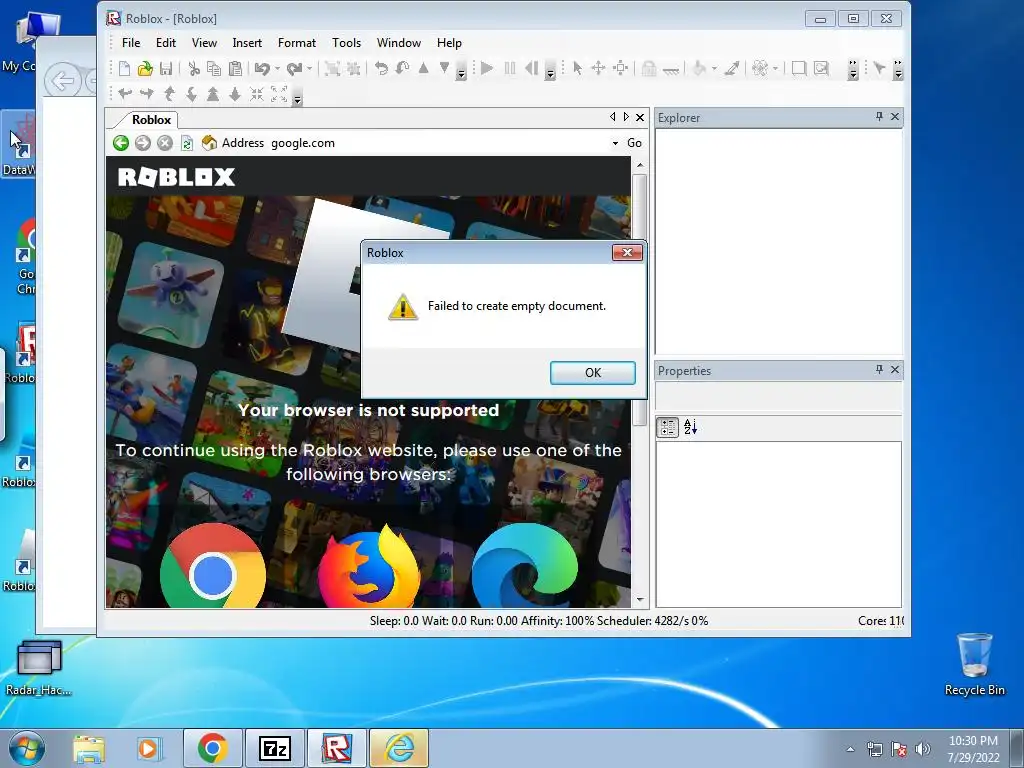Screen dimensions: 1024x768
Task: Open the View menu
Action: pos(204,42)
